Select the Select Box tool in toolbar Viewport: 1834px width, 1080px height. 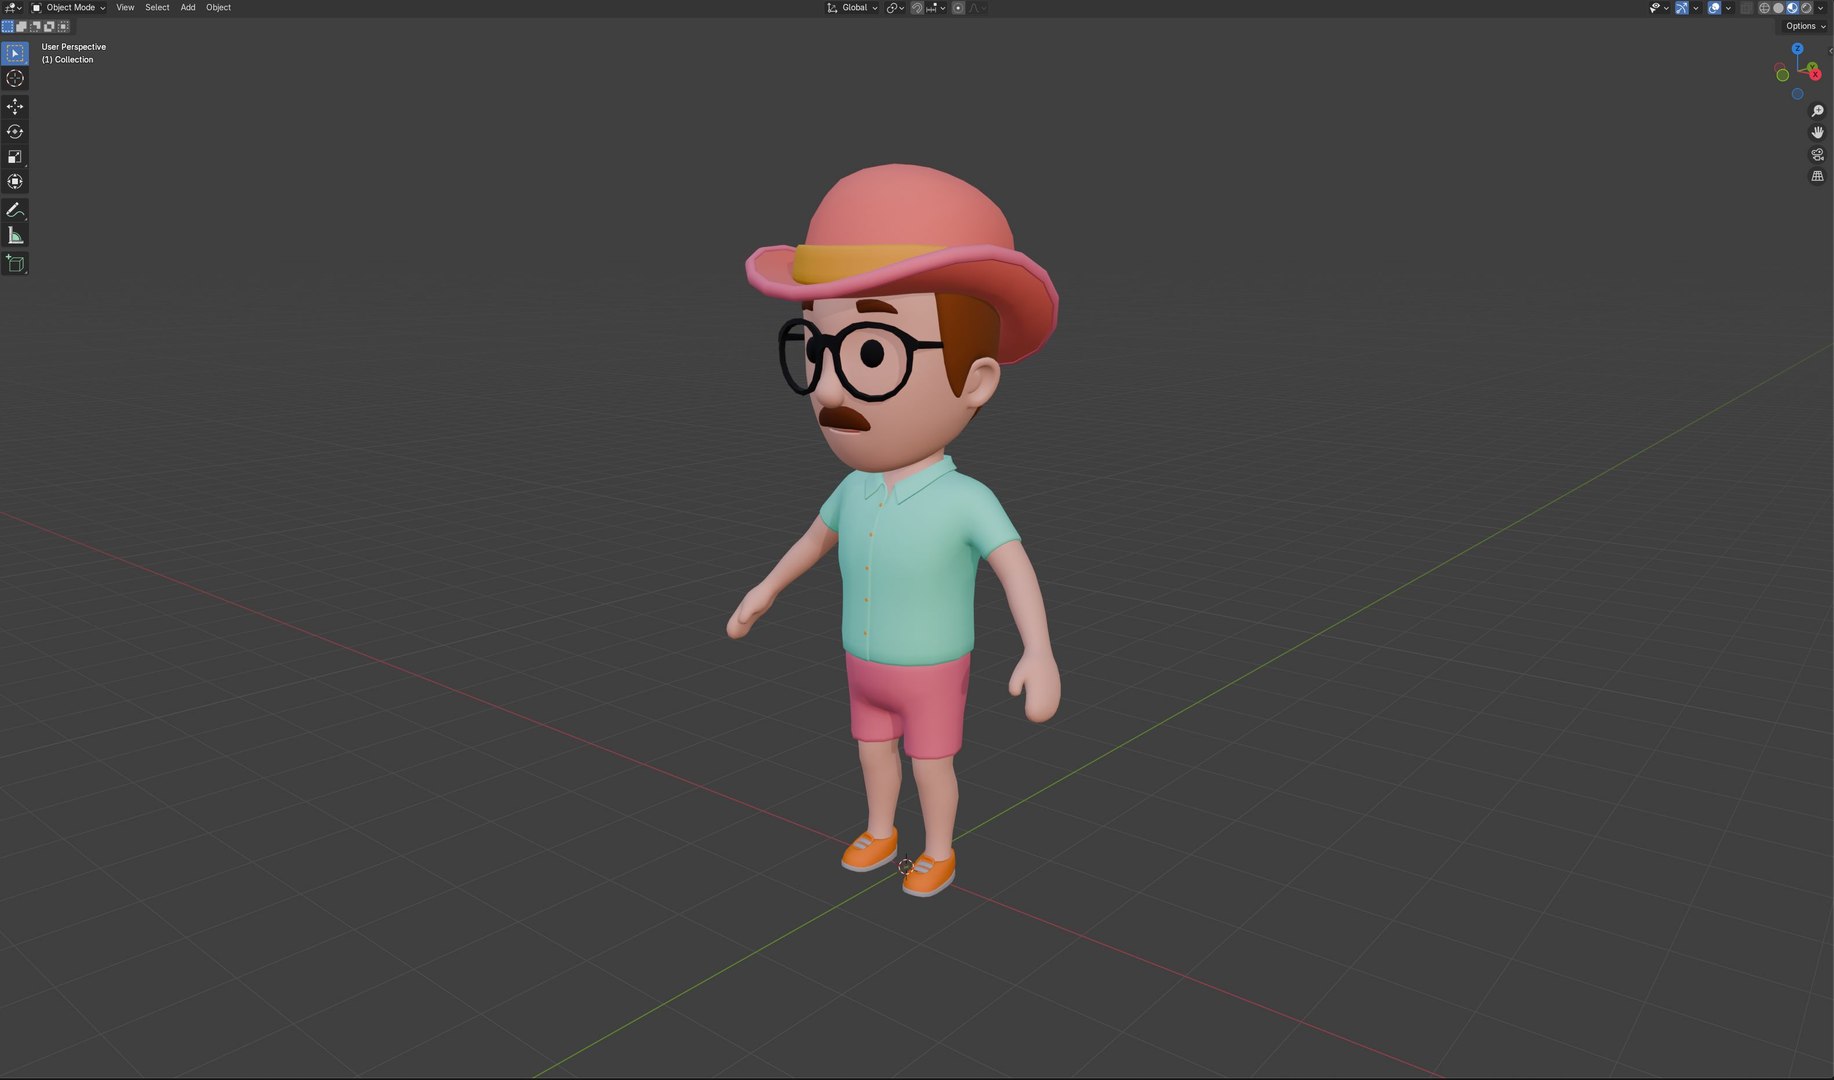pos(15,53)
